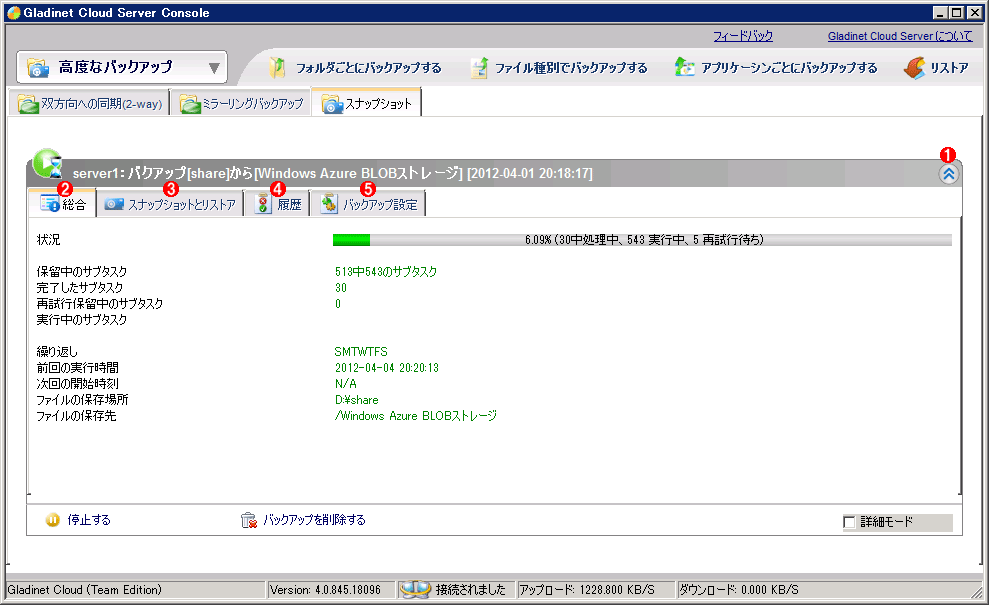Select the スナップショット tab
Image resolution: width=989 pixels, height=605 pixels.
(x=366, y=104)
